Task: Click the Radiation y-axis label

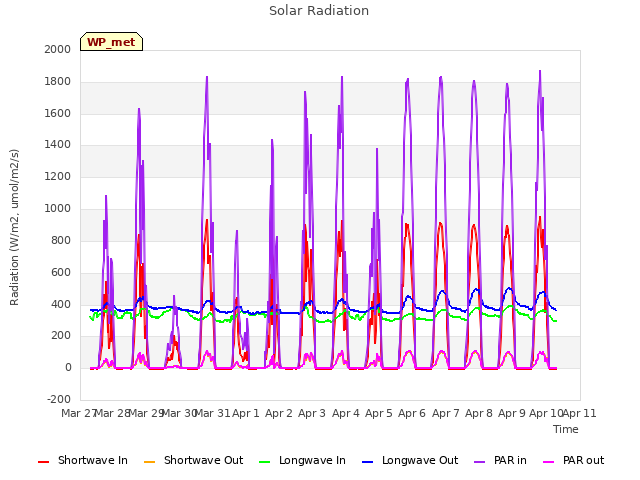Action: tap(14, 227)
